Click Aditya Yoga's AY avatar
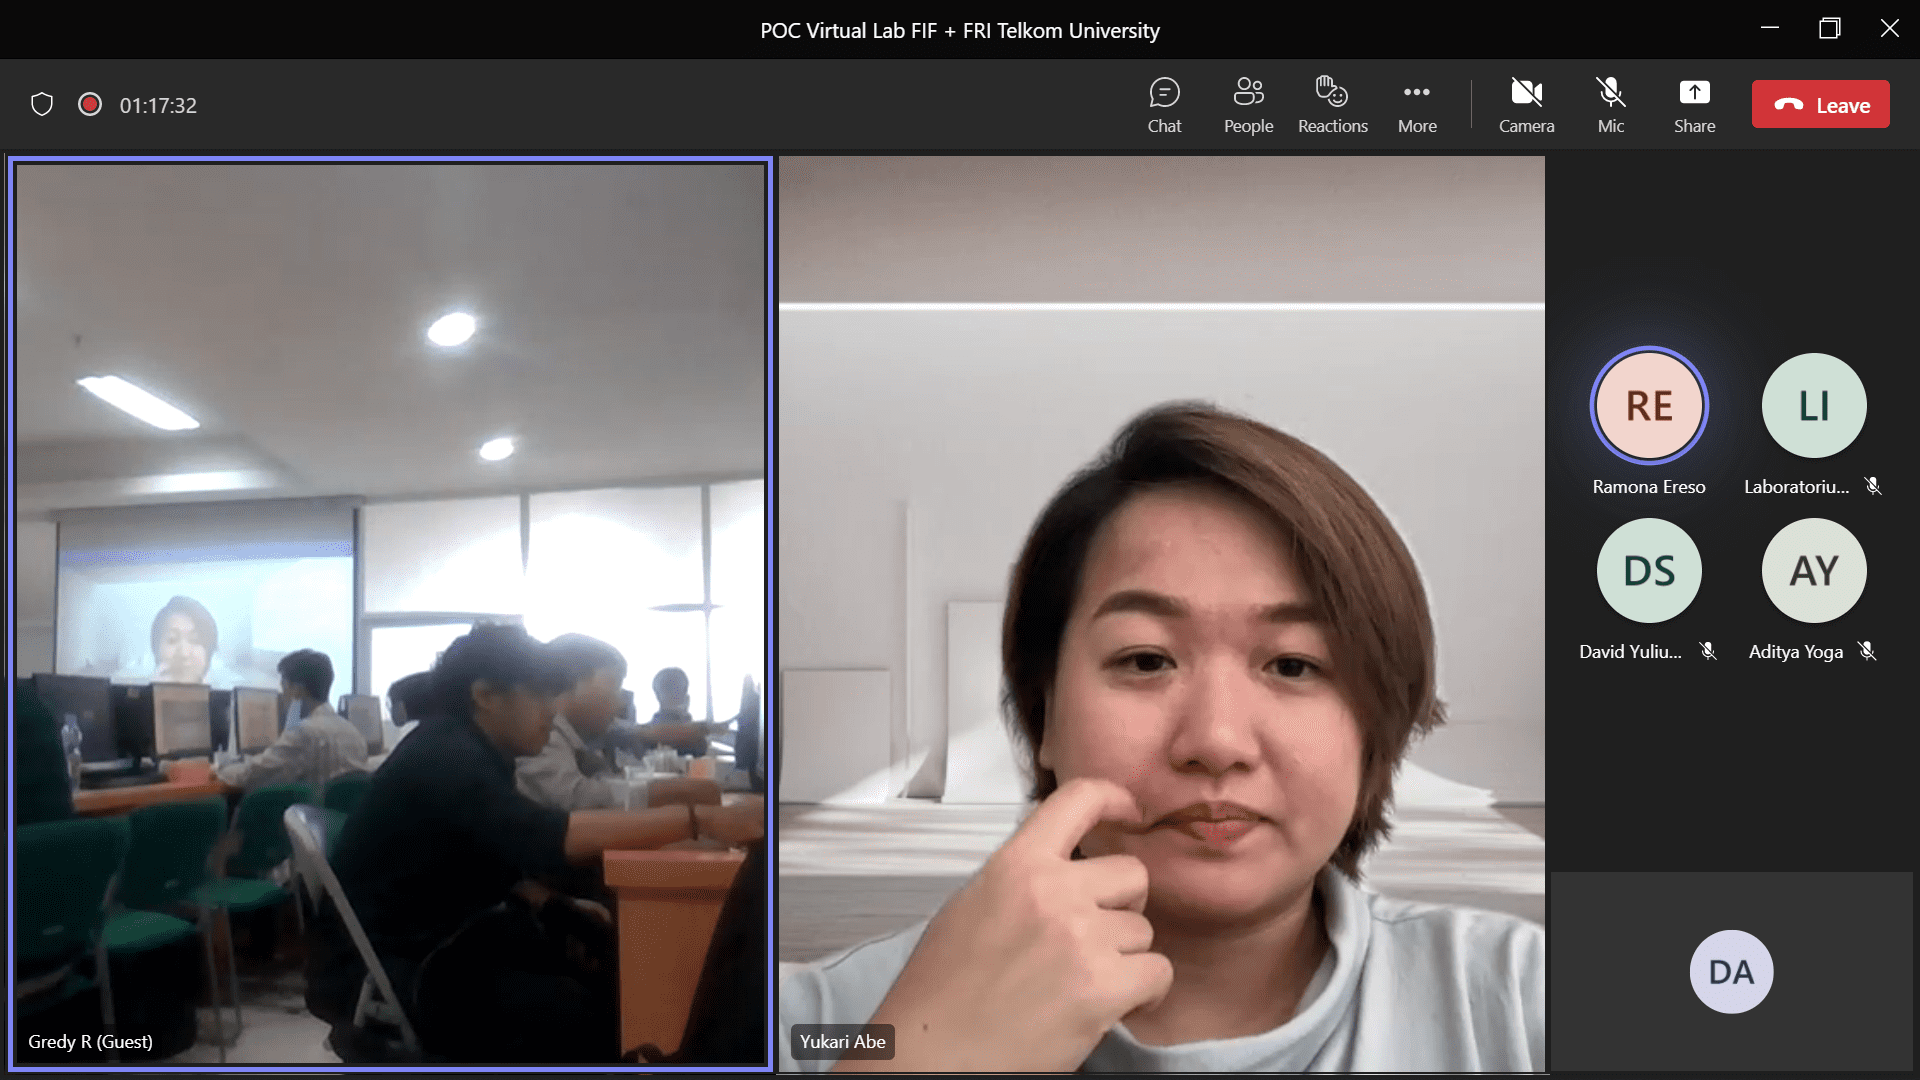 (x=1813, y=571)
